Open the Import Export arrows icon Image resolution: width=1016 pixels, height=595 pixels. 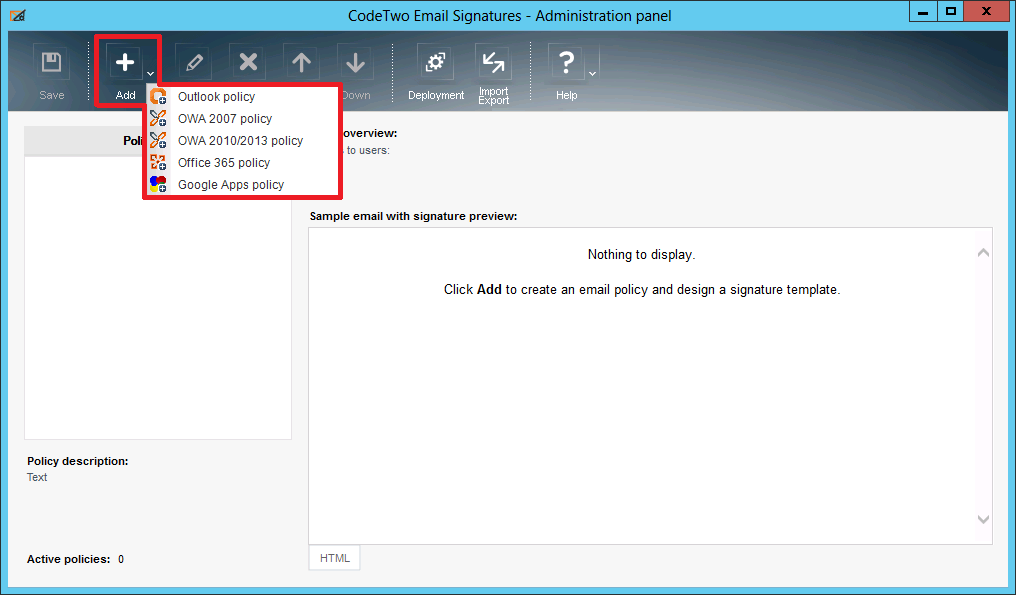493,63
